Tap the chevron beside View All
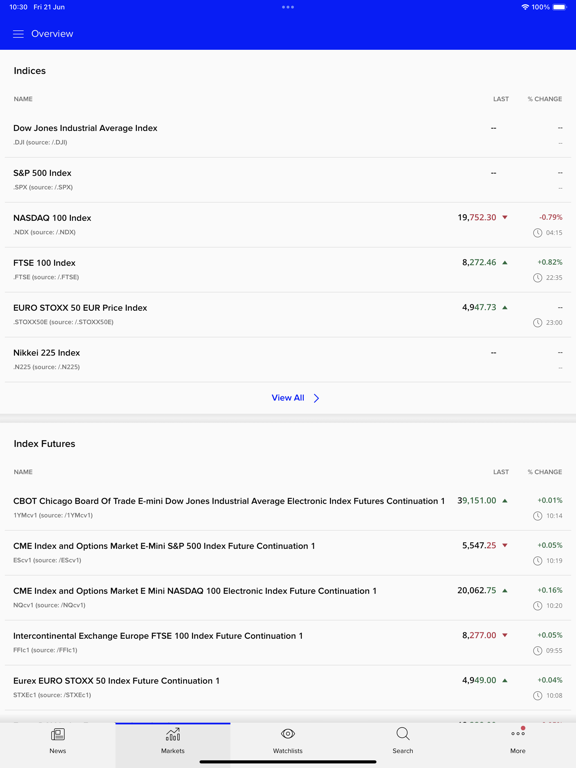This screenshot has height=768, width=576. click(x=316, y=398)
